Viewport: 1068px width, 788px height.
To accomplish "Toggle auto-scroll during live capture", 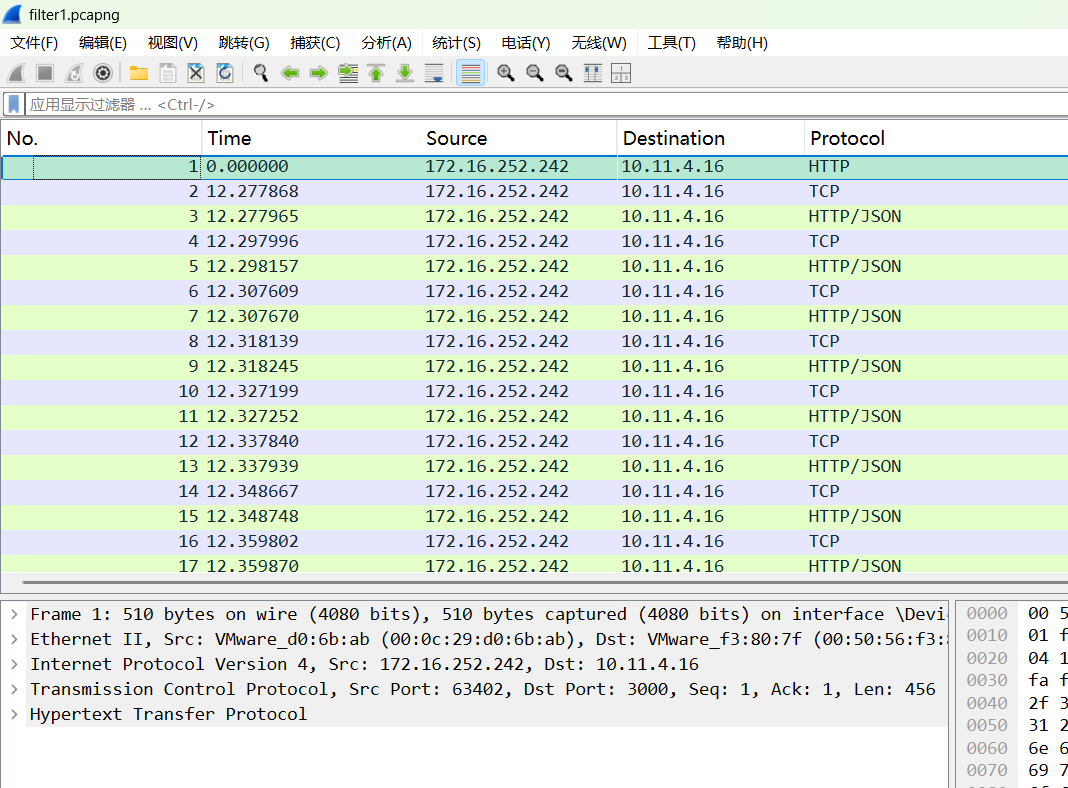I will pos(434,73).
